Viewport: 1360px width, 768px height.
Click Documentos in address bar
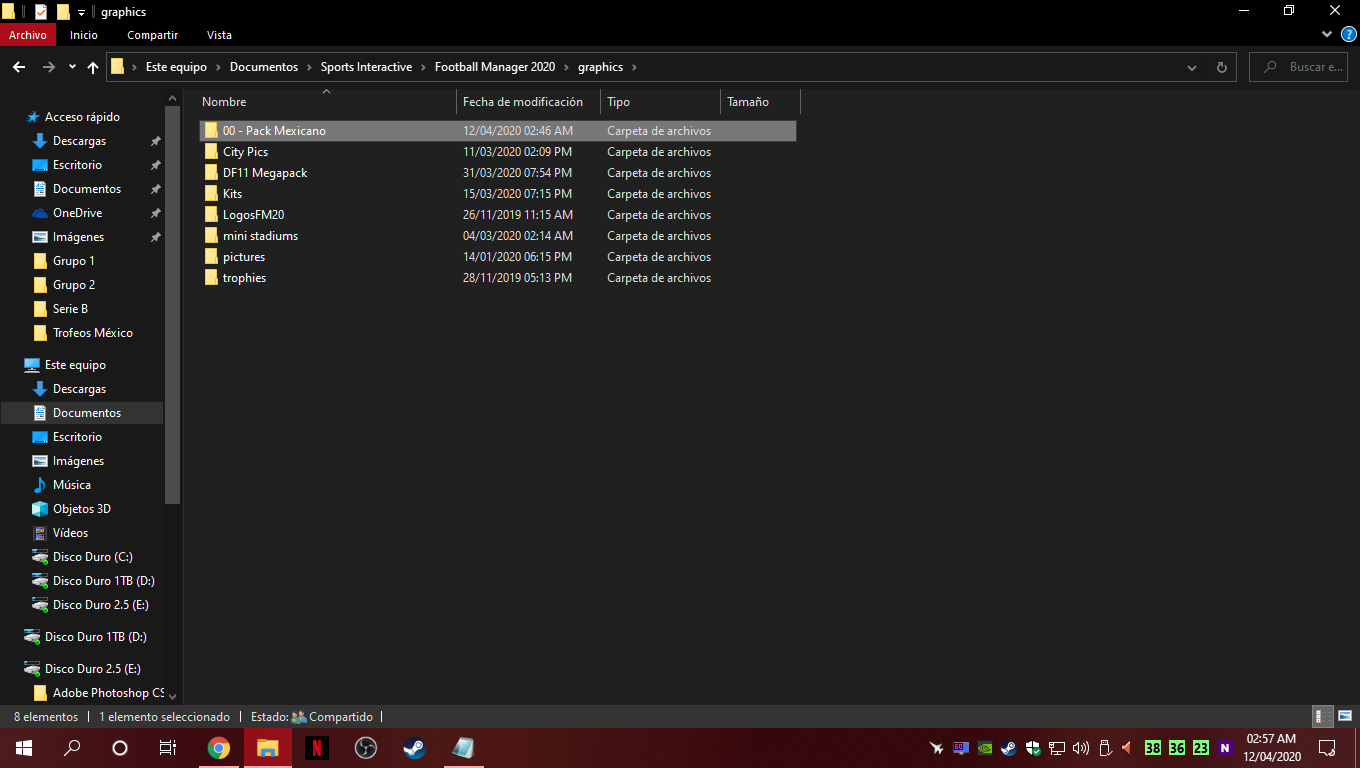pyautogui.click(x=264, y=67)
